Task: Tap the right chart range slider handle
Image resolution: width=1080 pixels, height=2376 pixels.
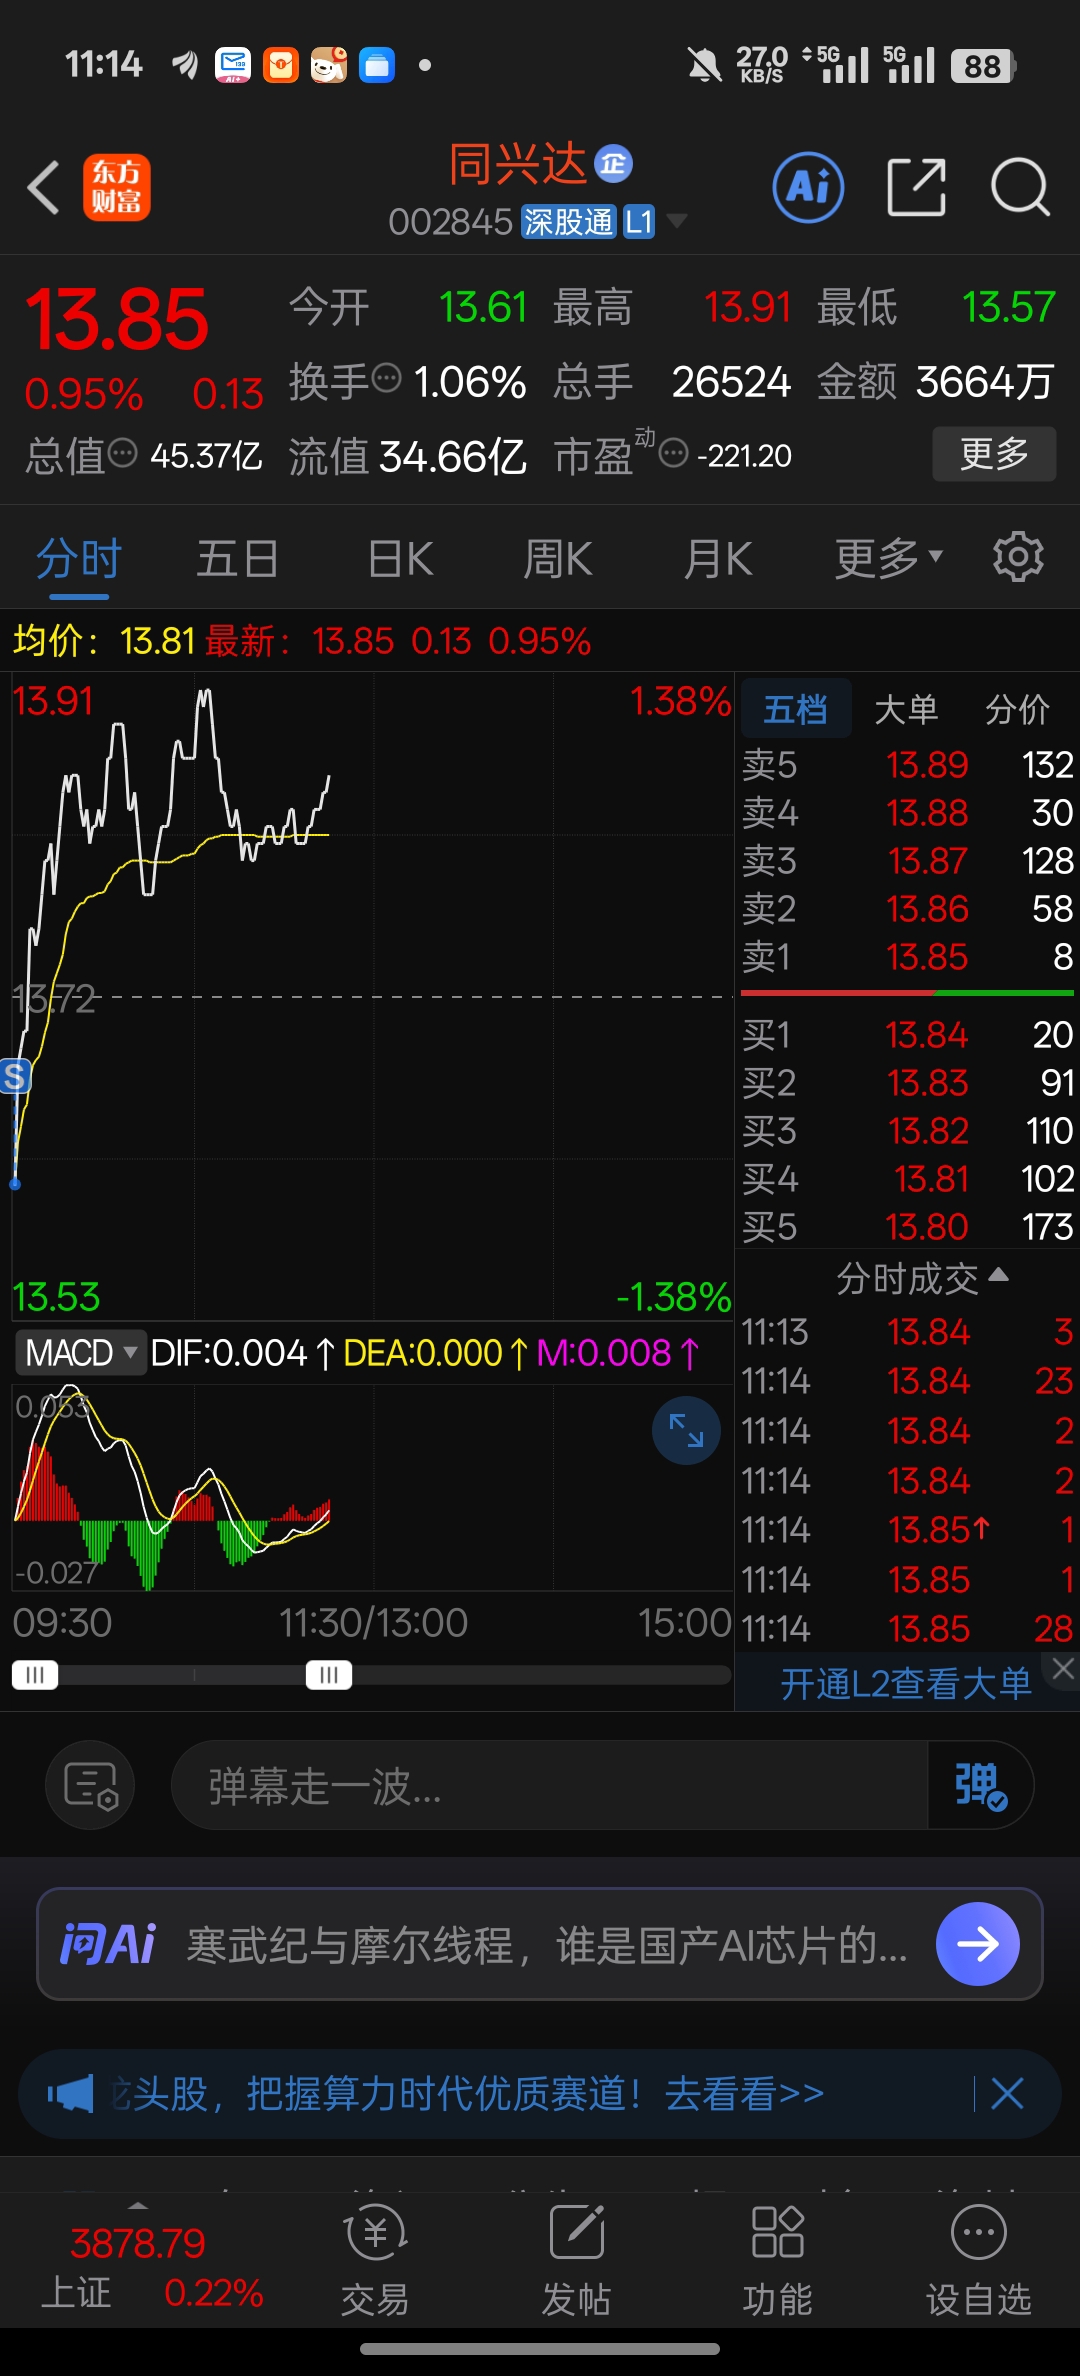Action: (329, 1675)
